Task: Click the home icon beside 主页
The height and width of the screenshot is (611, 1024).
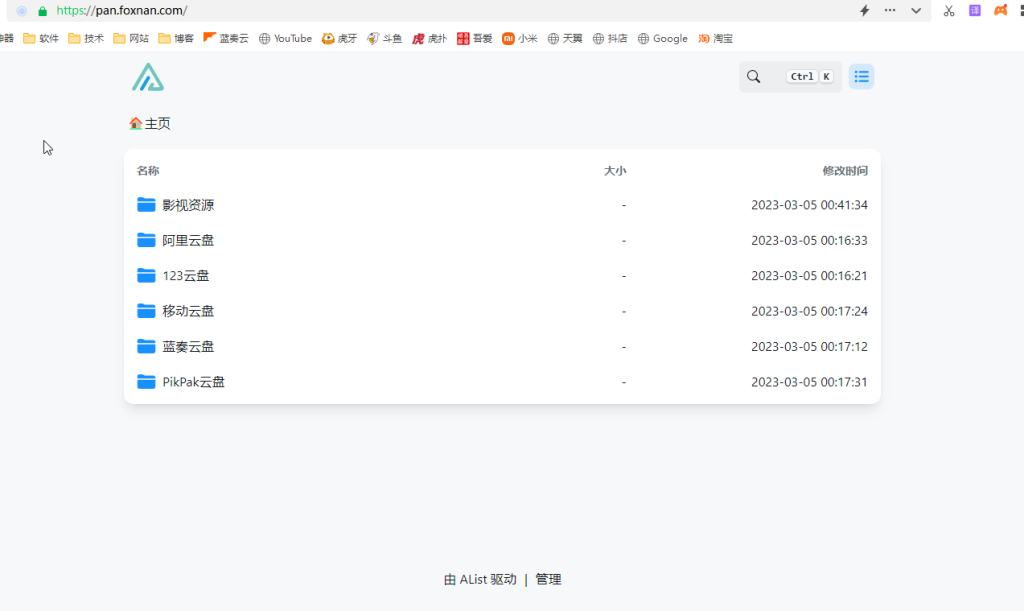Action: [x=136, y=123]
